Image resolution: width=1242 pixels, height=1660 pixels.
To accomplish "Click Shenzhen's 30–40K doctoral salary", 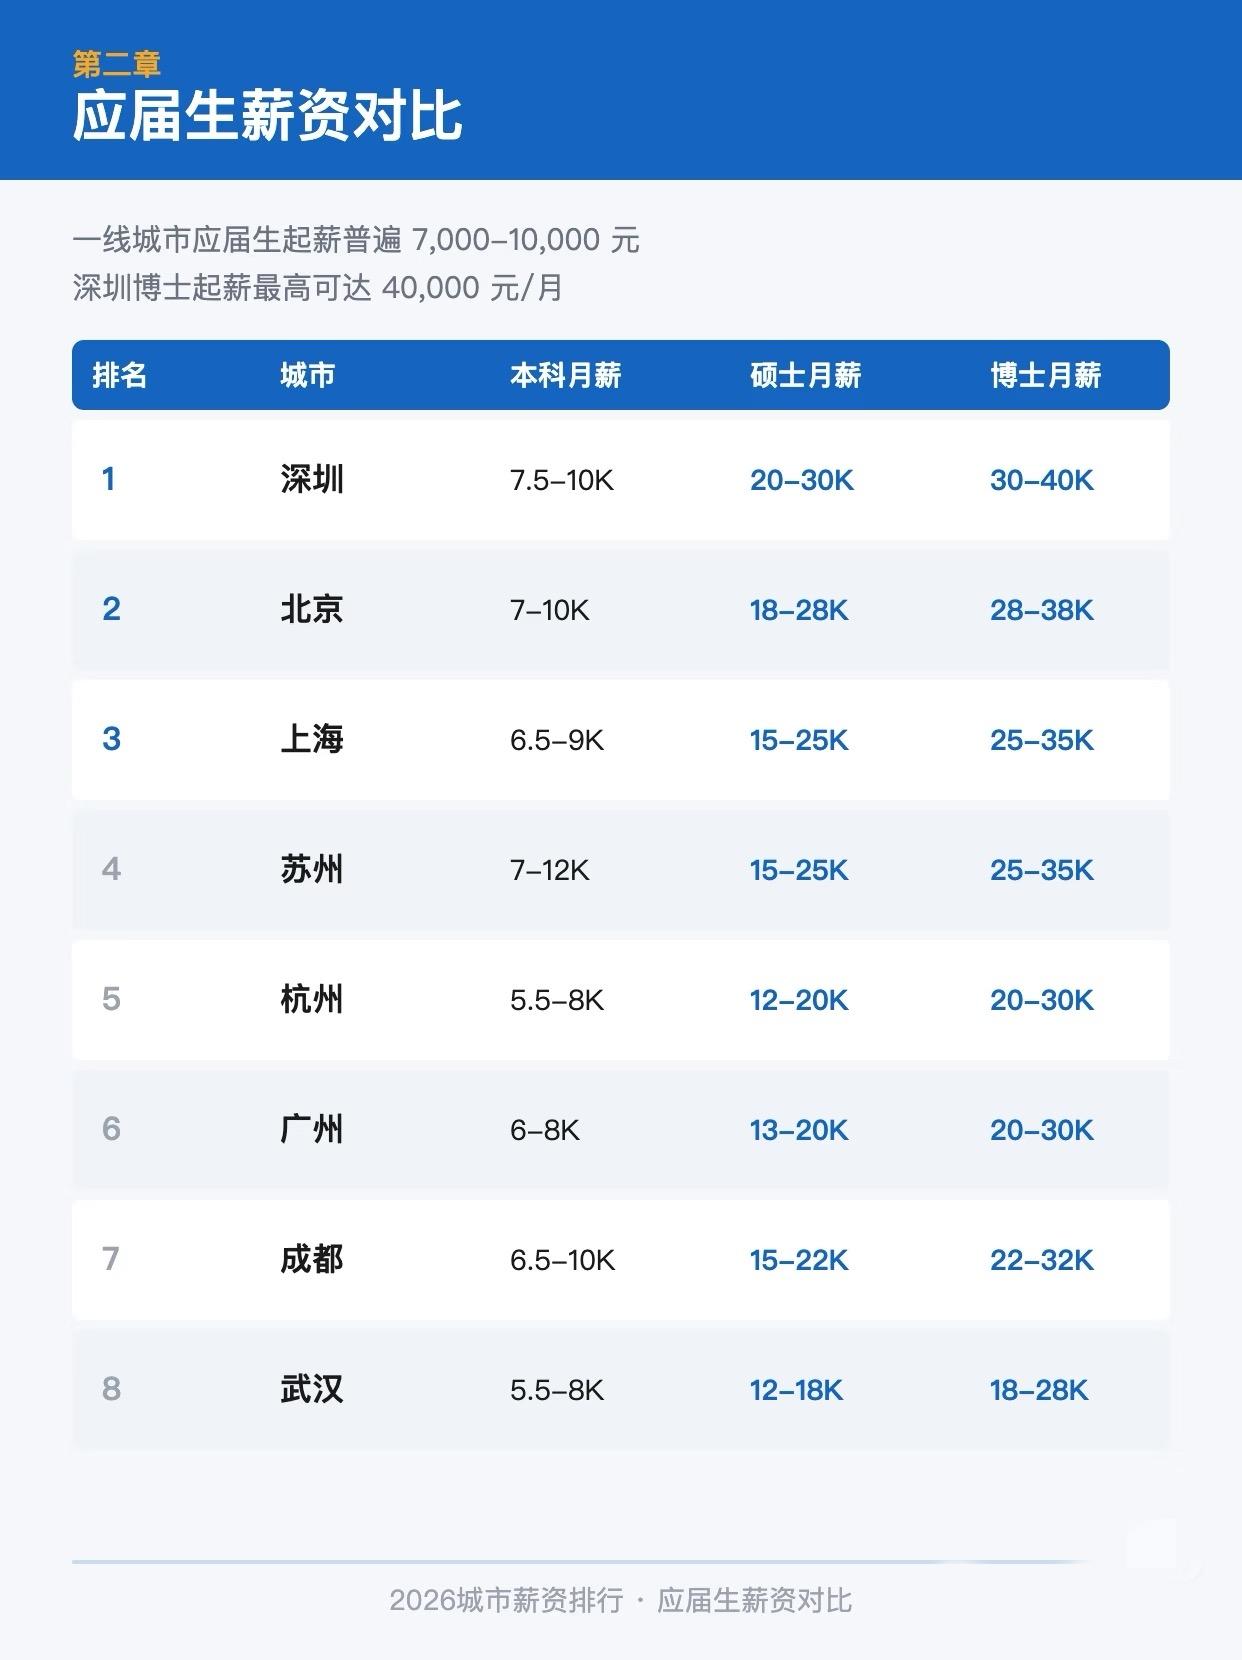I will pos(1042,480).
